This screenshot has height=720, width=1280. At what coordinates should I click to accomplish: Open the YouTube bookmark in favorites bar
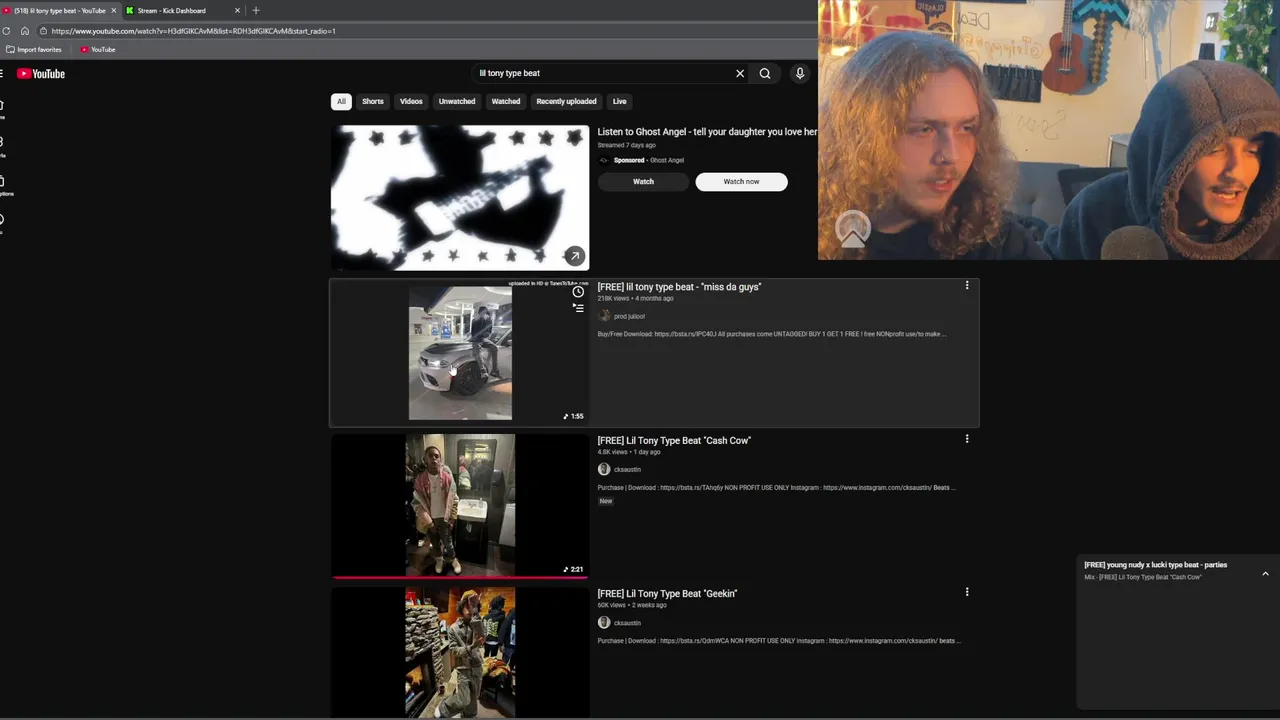point(98,49)
